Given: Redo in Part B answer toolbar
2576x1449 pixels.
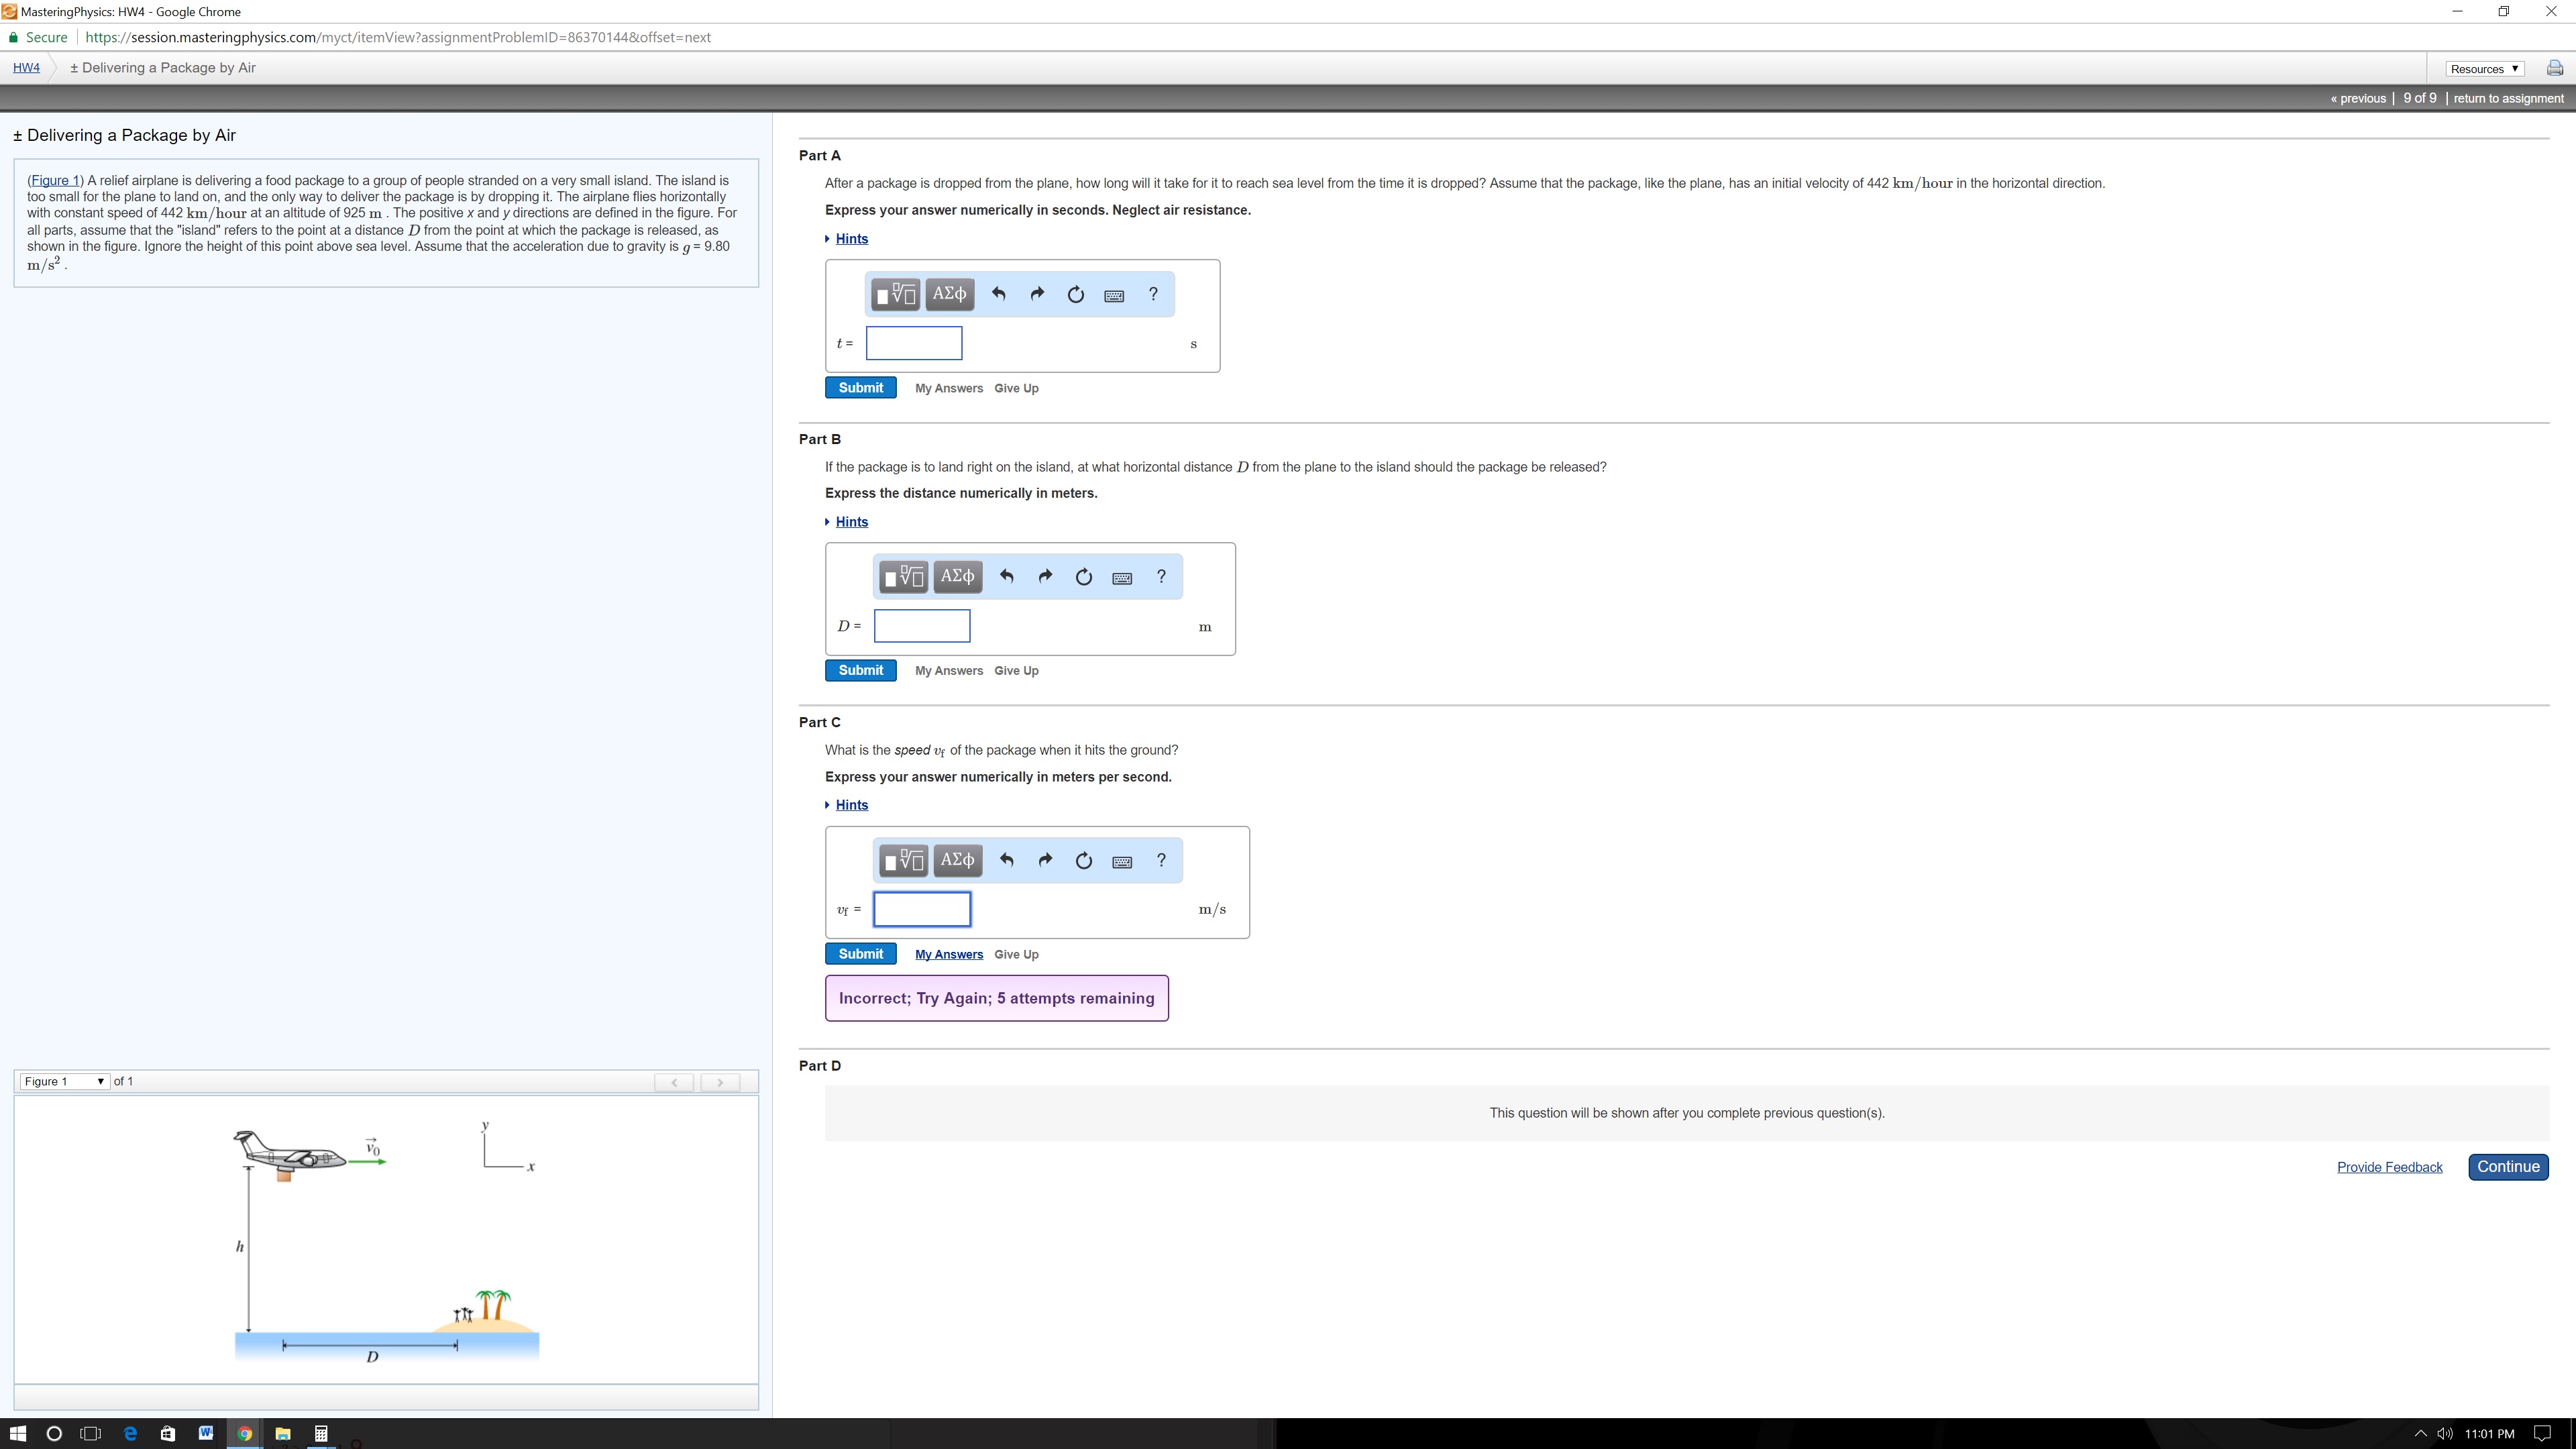Looking at the screenshot, I should [1045, 577].
